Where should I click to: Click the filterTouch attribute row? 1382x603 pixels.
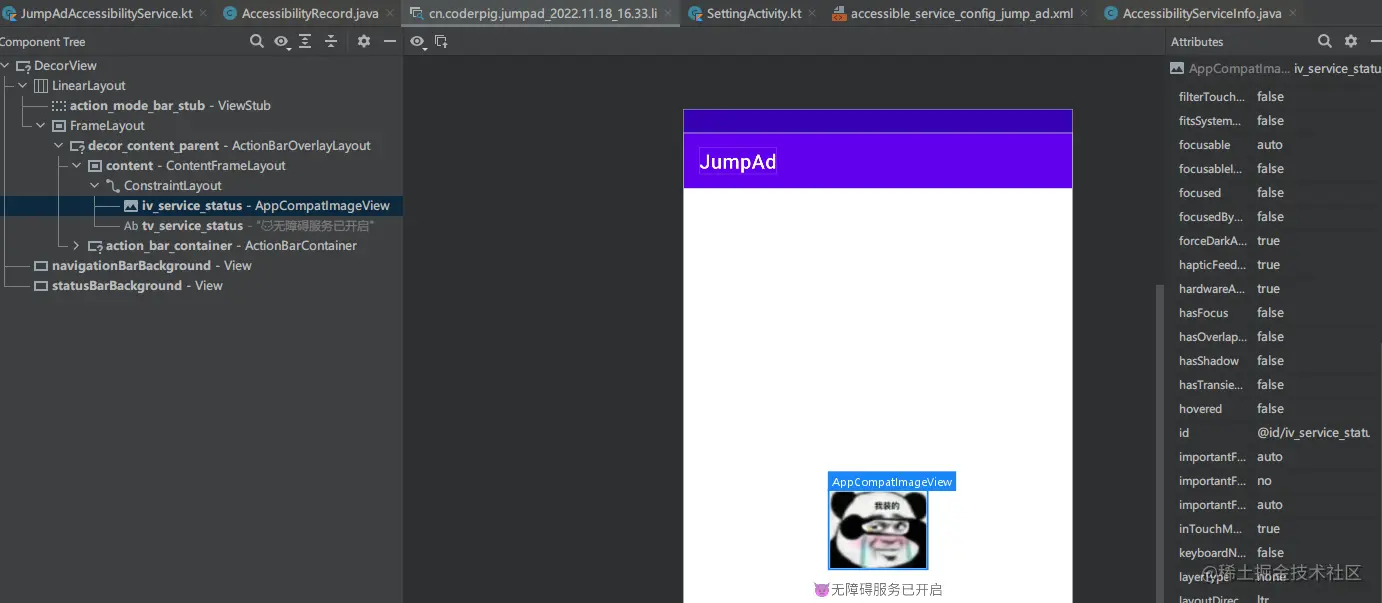[x=1273, y=97]
